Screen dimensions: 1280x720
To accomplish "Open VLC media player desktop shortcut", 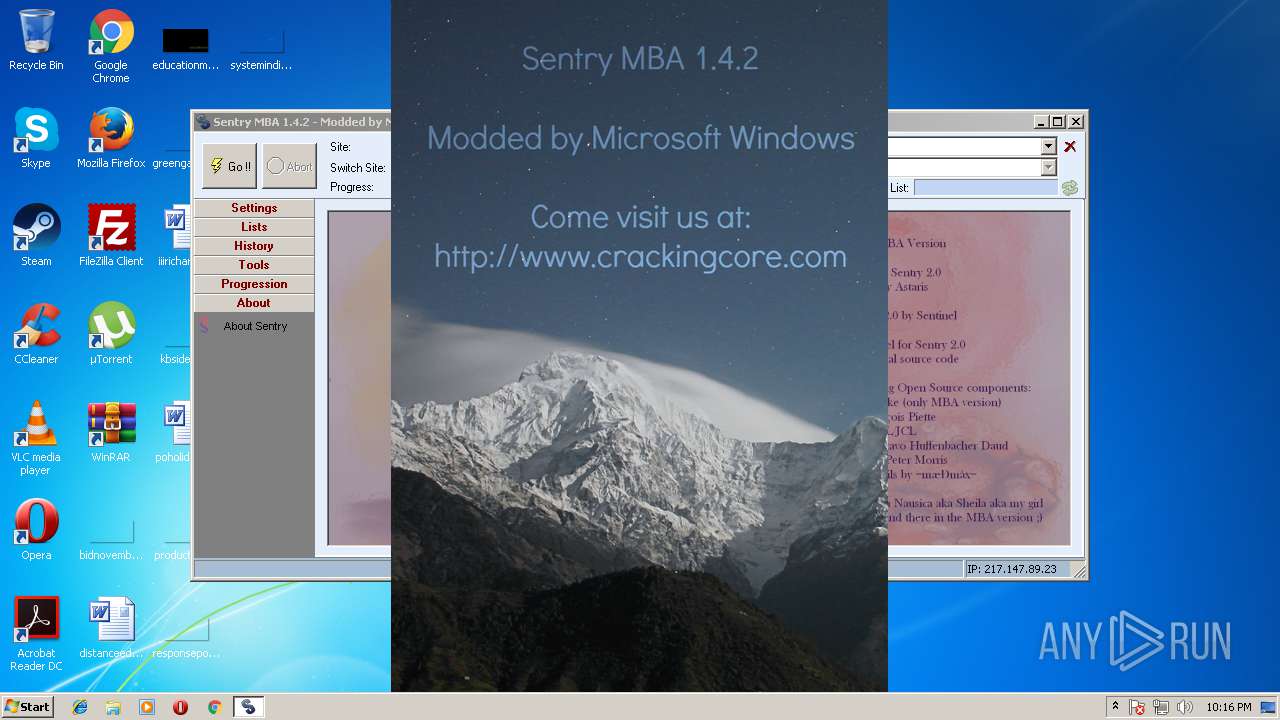I will pos(36,439).
